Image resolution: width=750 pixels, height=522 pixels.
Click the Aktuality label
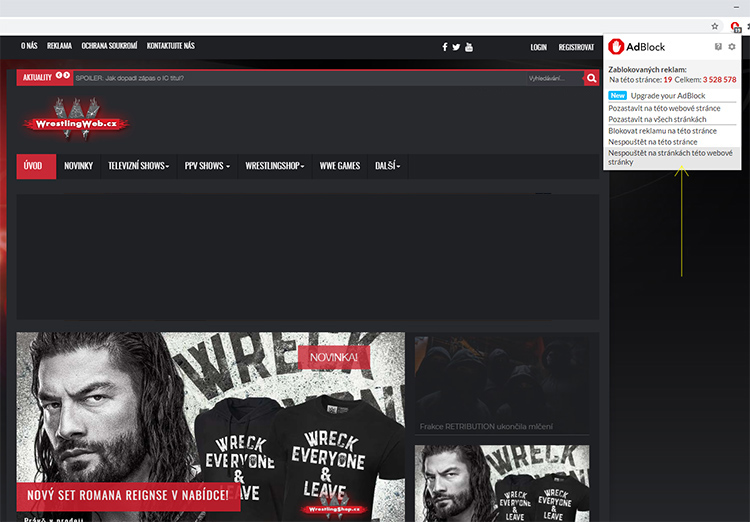[x=37, y=78]
